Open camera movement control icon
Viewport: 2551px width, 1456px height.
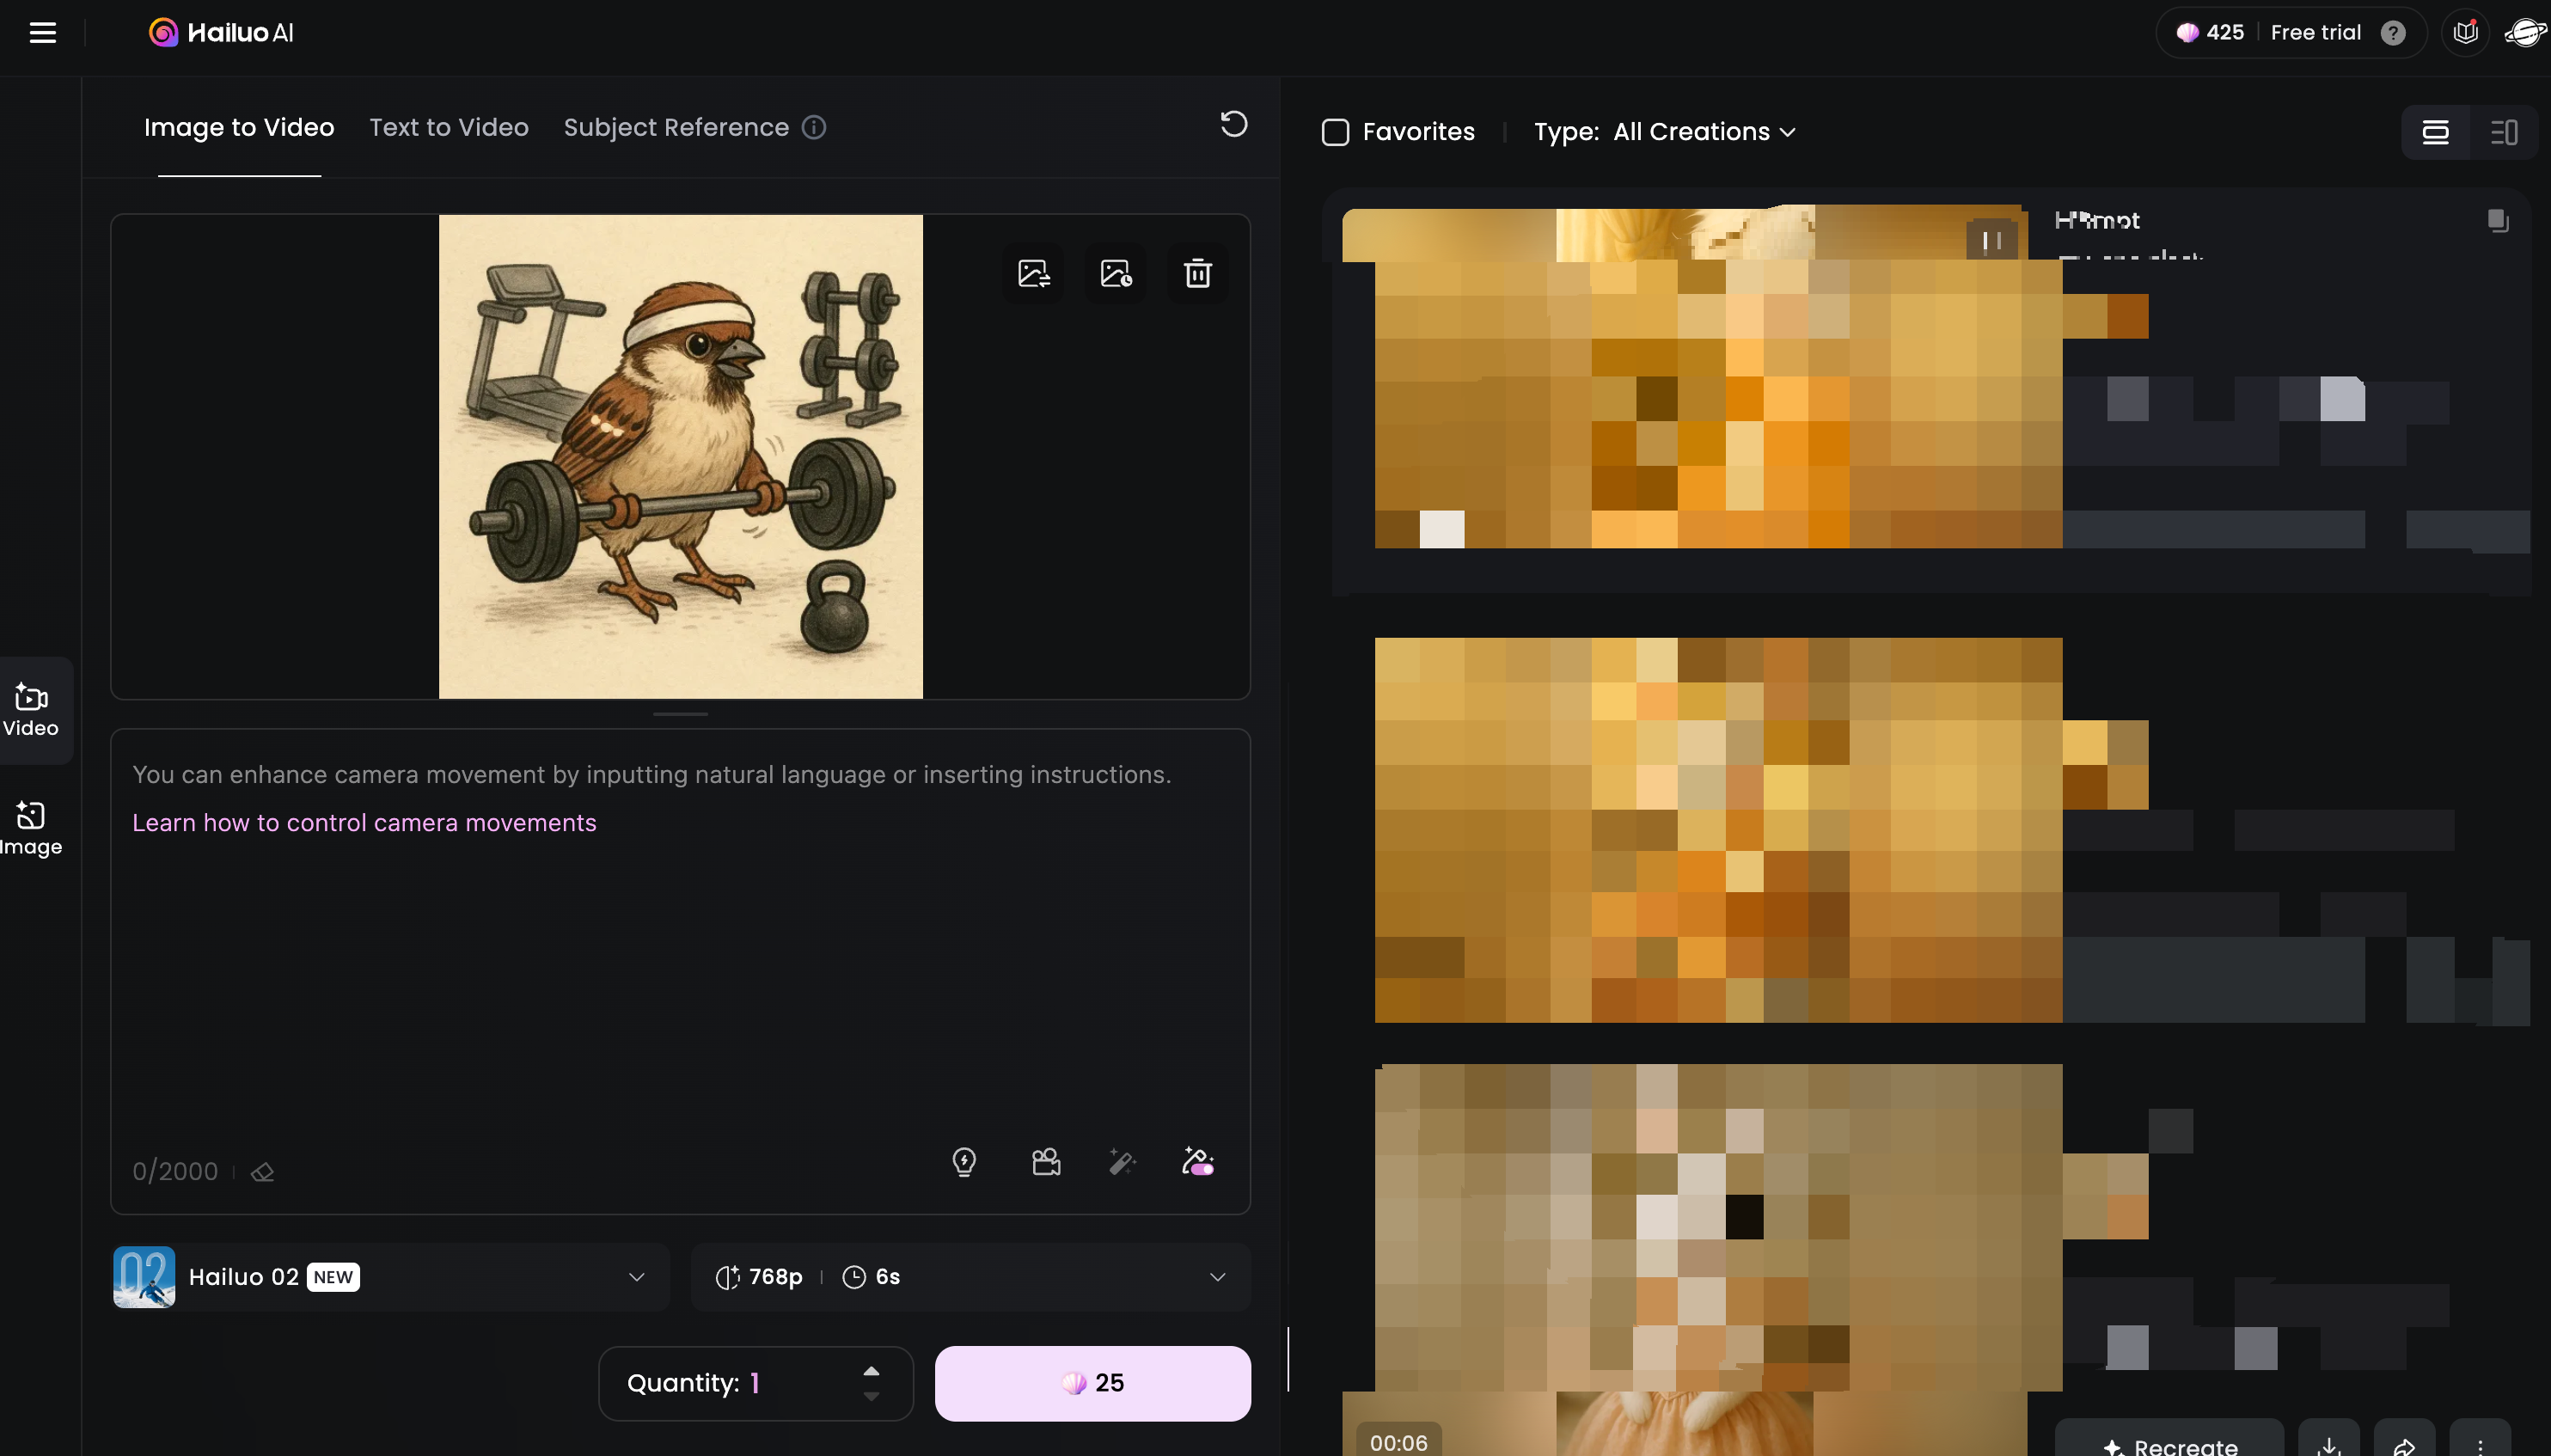click(x=1046, y=1162)
